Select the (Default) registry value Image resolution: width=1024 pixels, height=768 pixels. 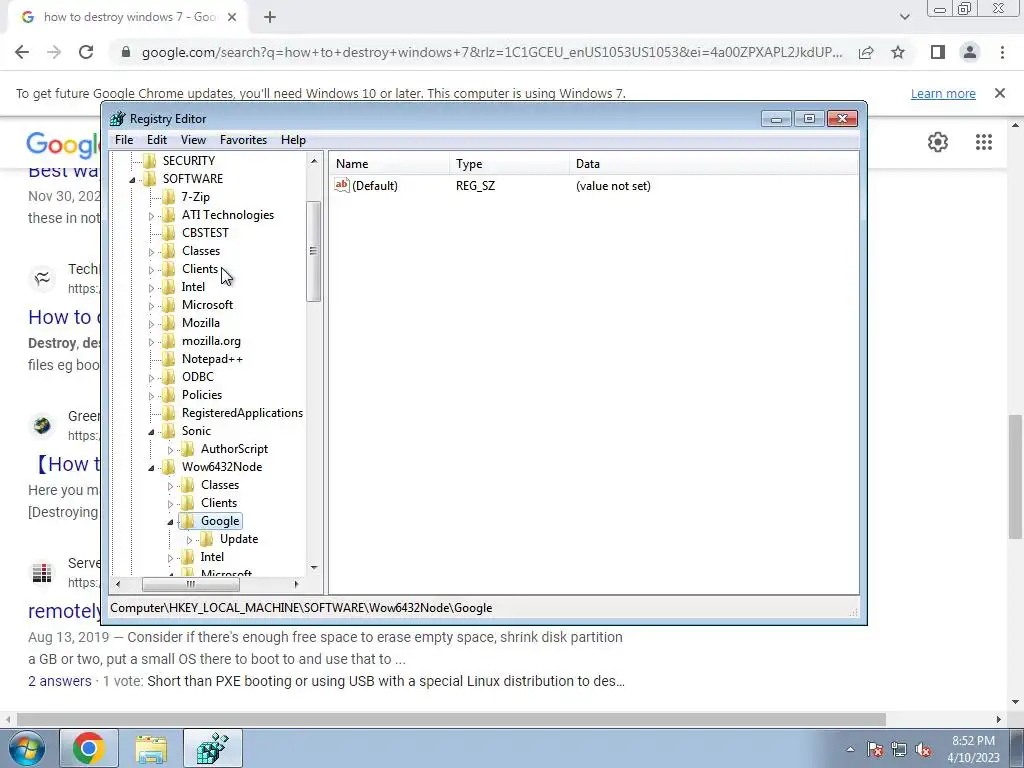[x=374, y=185]
